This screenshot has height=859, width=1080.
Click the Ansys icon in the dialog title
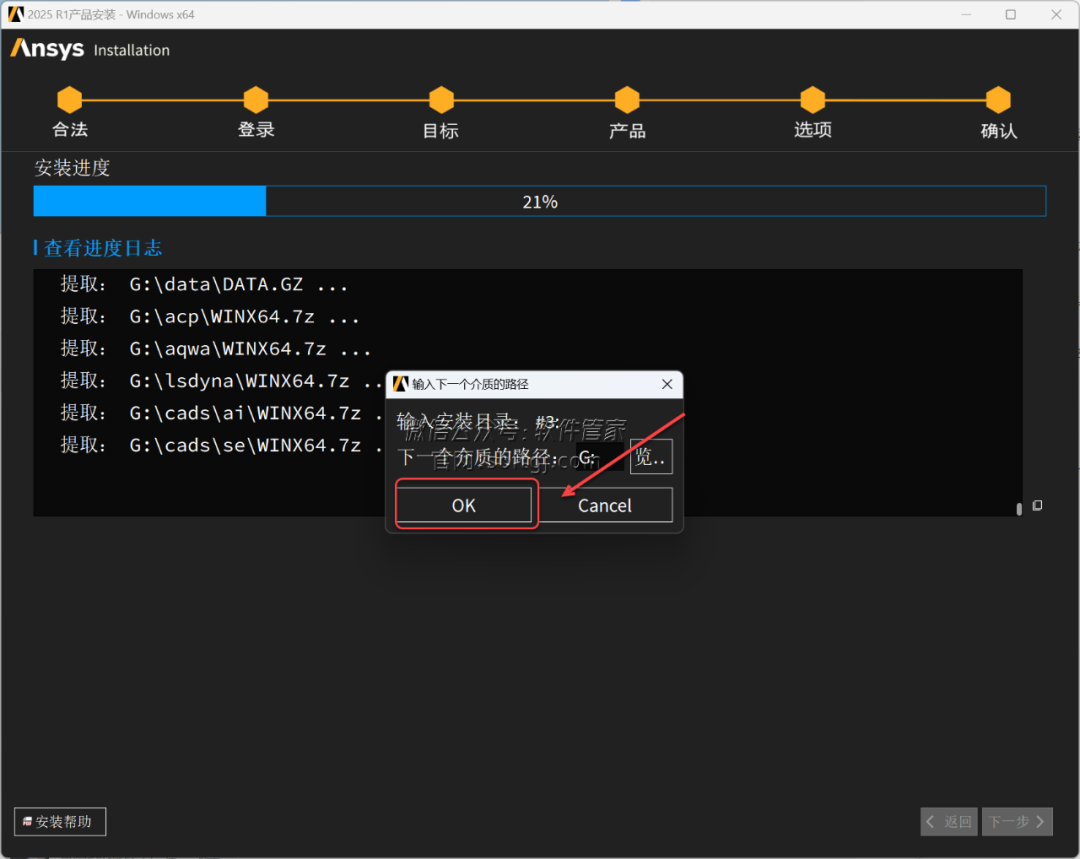(401, 384)
